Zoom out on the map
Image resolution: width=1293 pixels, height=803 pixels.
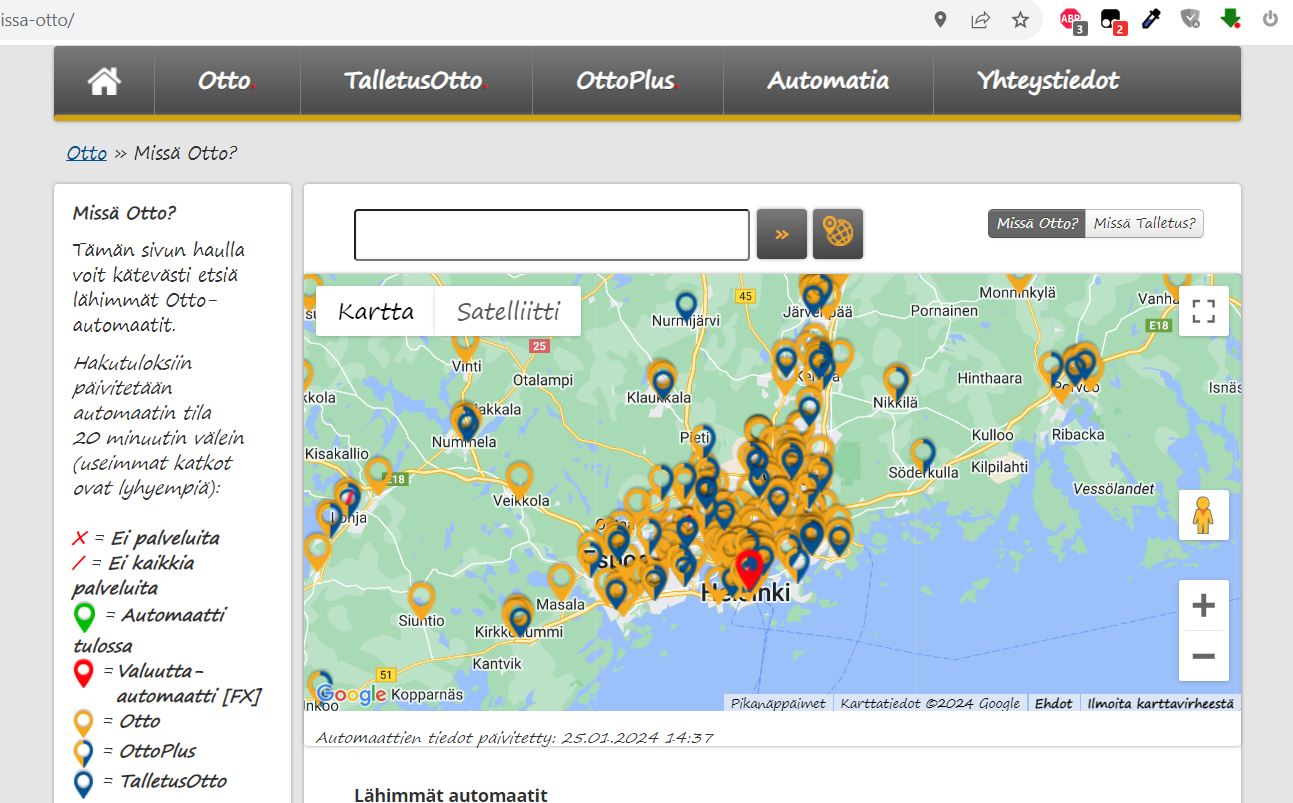[x=1203, y=656]
